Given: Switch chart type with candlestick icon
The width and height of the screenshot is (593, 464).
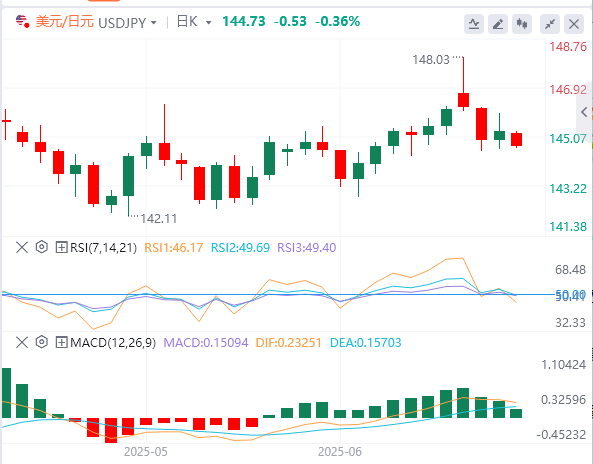Looking at the screenshot, I should (522, 24).
